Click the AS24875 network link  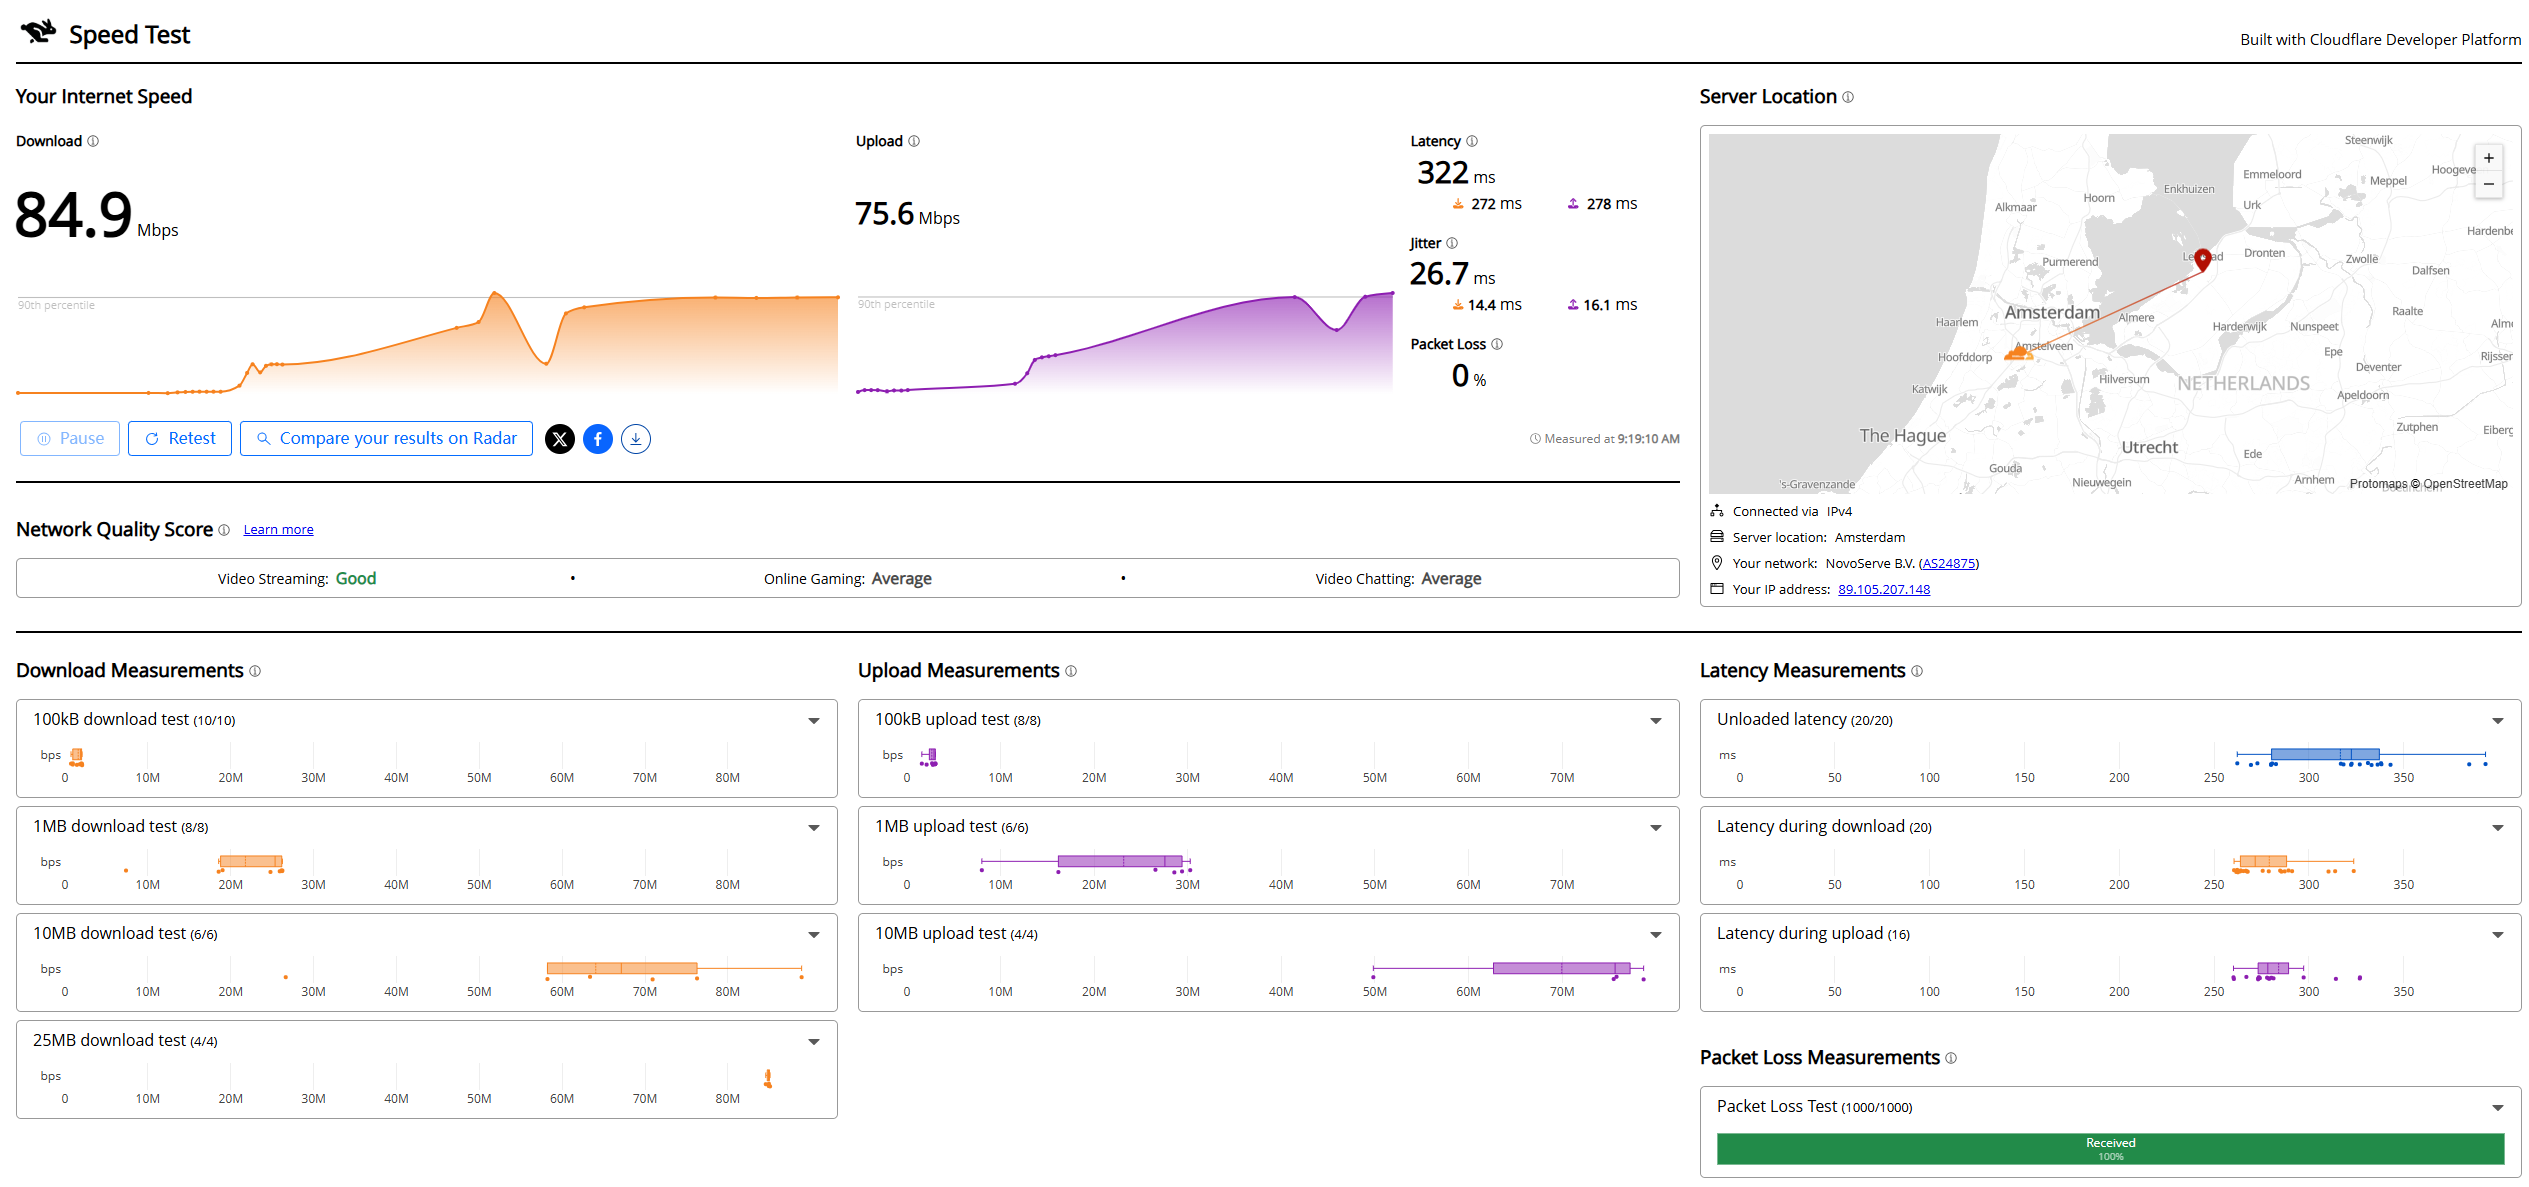pyautogui.click(x=1948, y=564)
